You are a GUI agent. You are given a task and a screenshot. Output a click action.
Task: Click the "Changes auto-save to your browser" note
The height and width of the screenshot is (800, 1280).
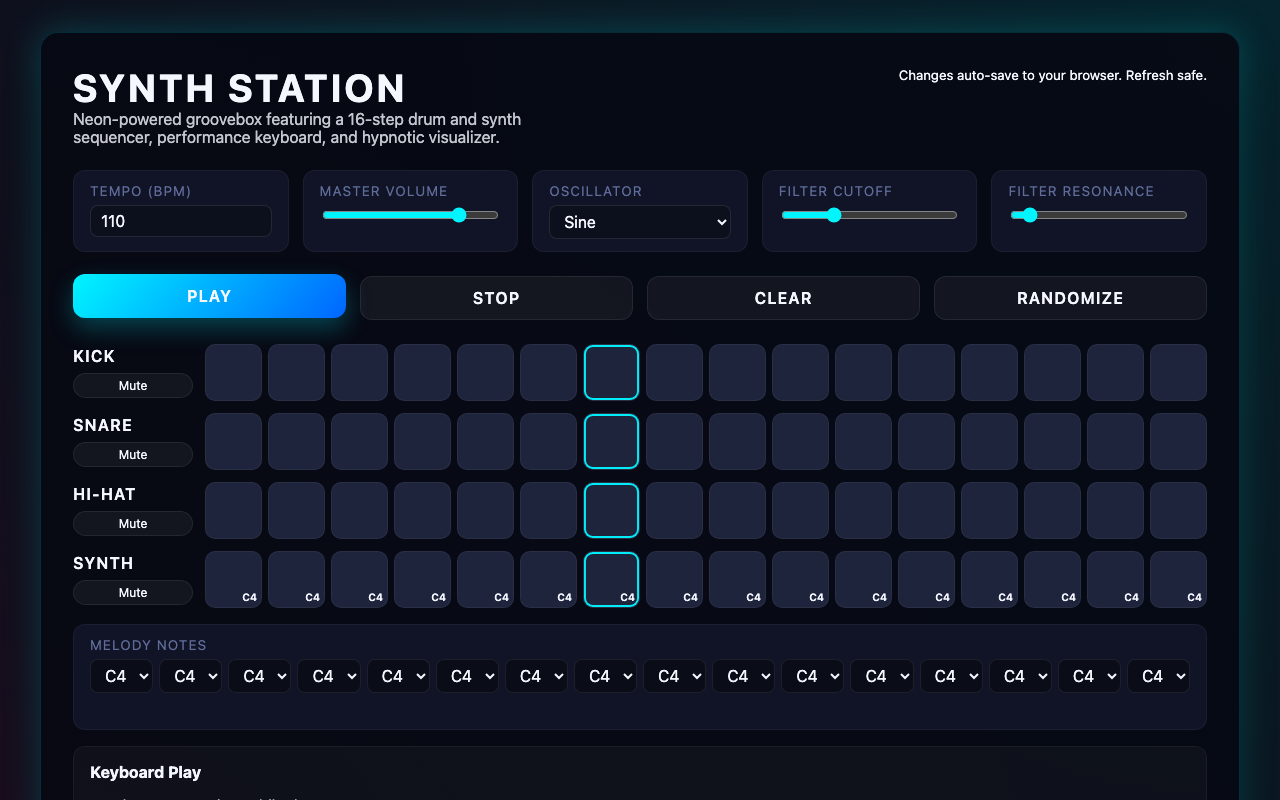(1053, 75)
